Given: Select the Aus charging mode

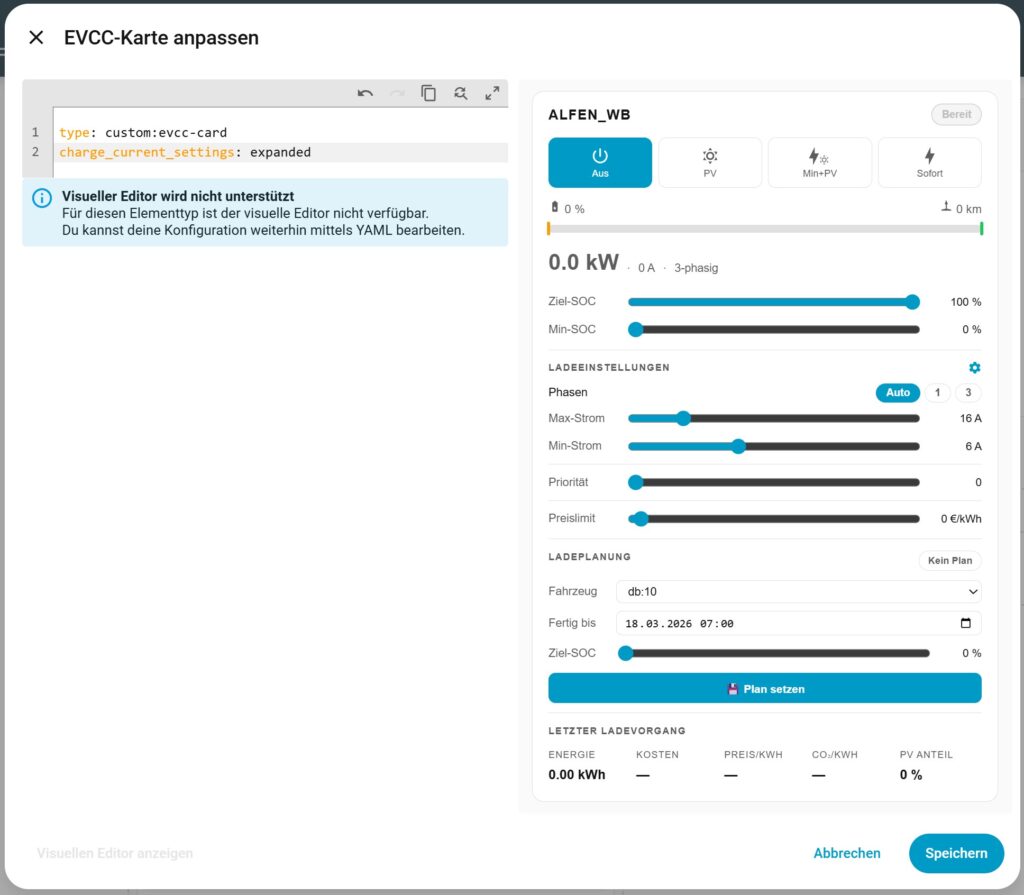Looking at the screenshot, I should tap(600, 163).
